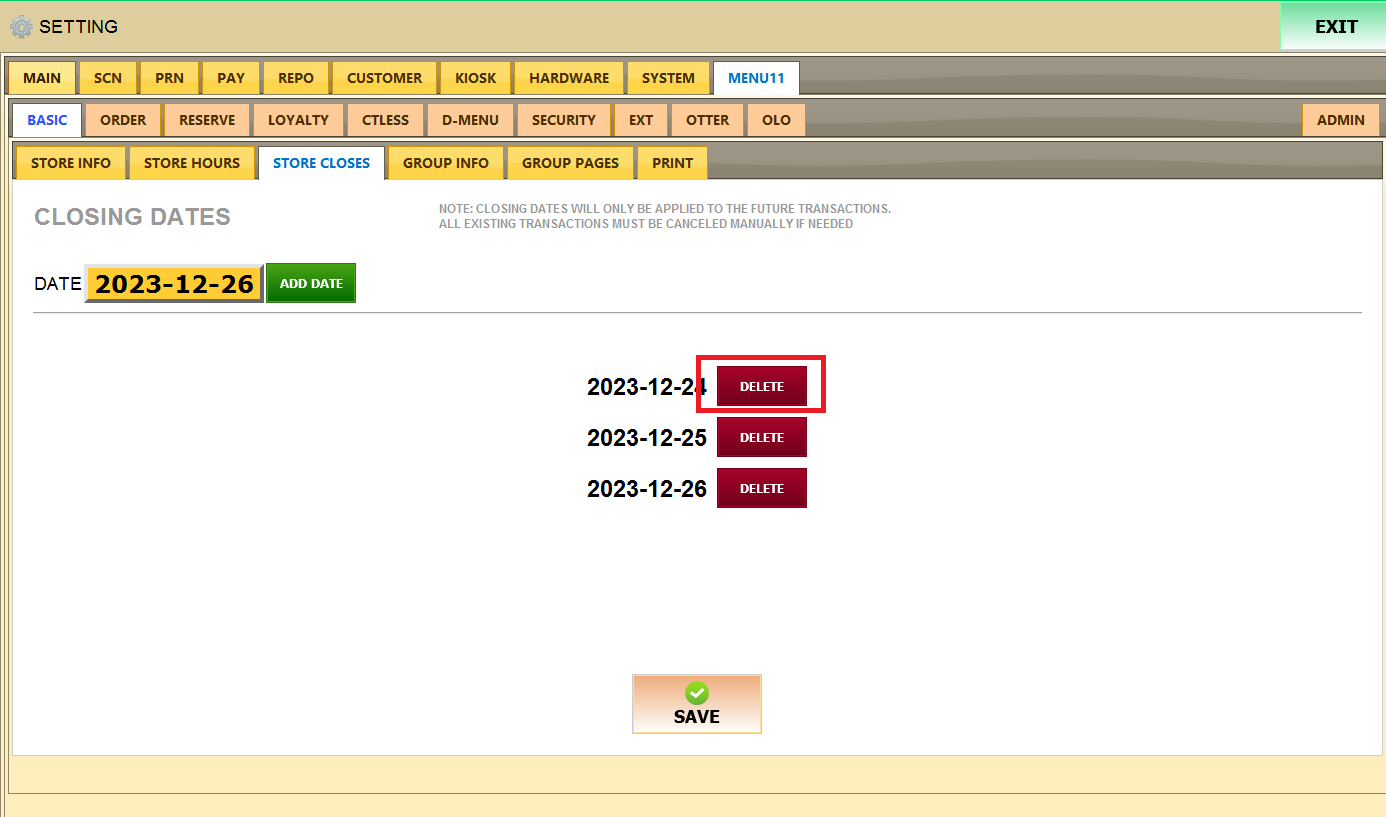Screen dimensions: 1386x817
Task: Go to the MAIN tab
Action: (42, 78)
